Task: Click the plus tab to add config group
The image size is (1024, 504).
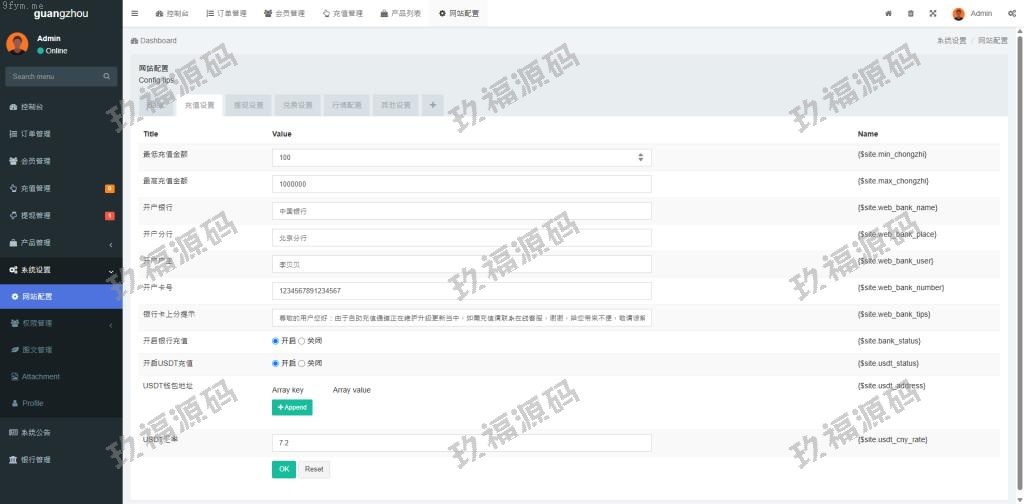Action: point(432,104)
